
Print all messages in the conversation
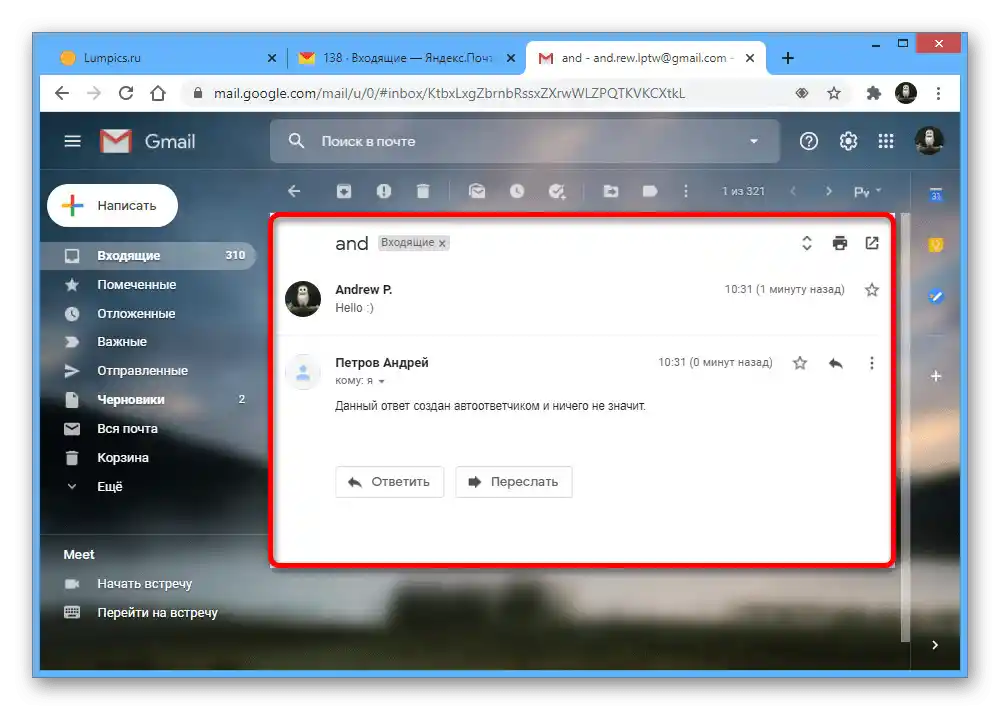[840, 243]
